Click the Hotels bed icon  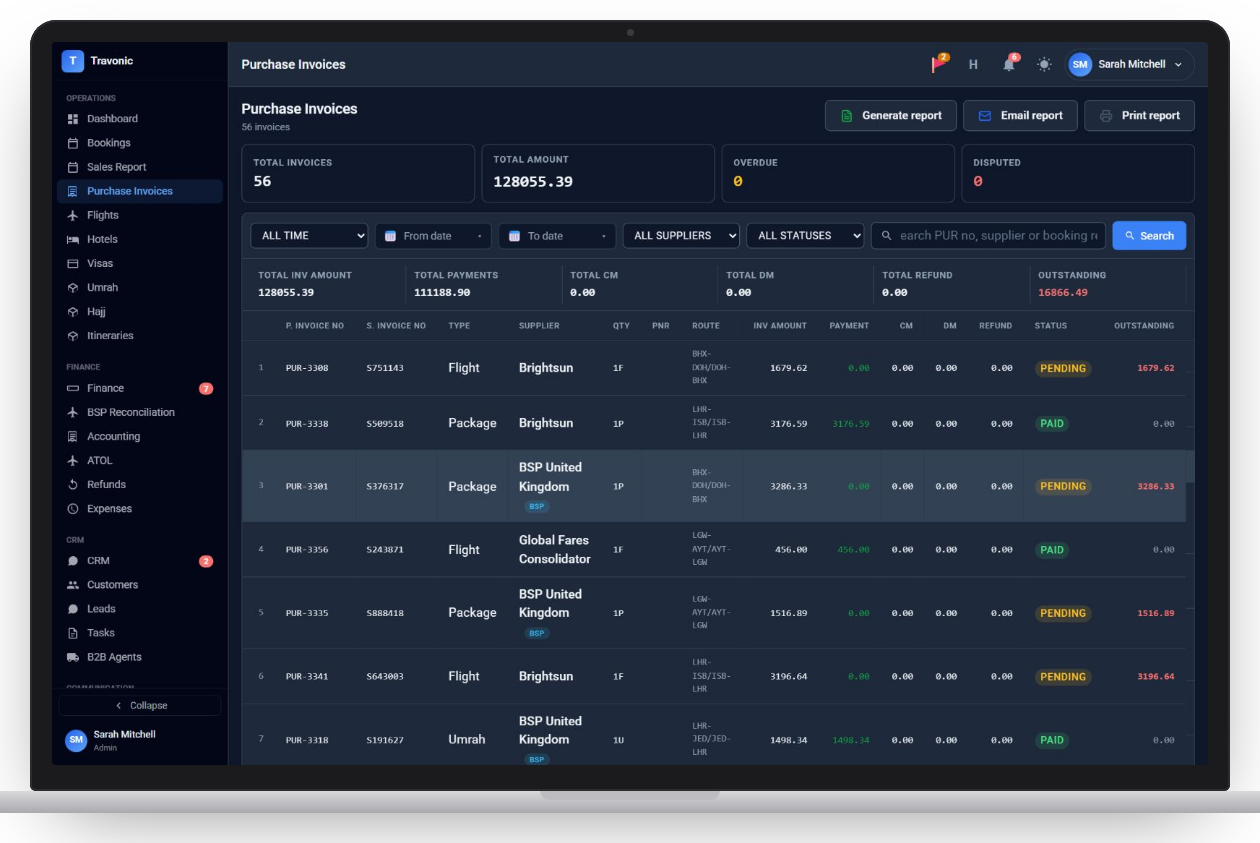73,239
